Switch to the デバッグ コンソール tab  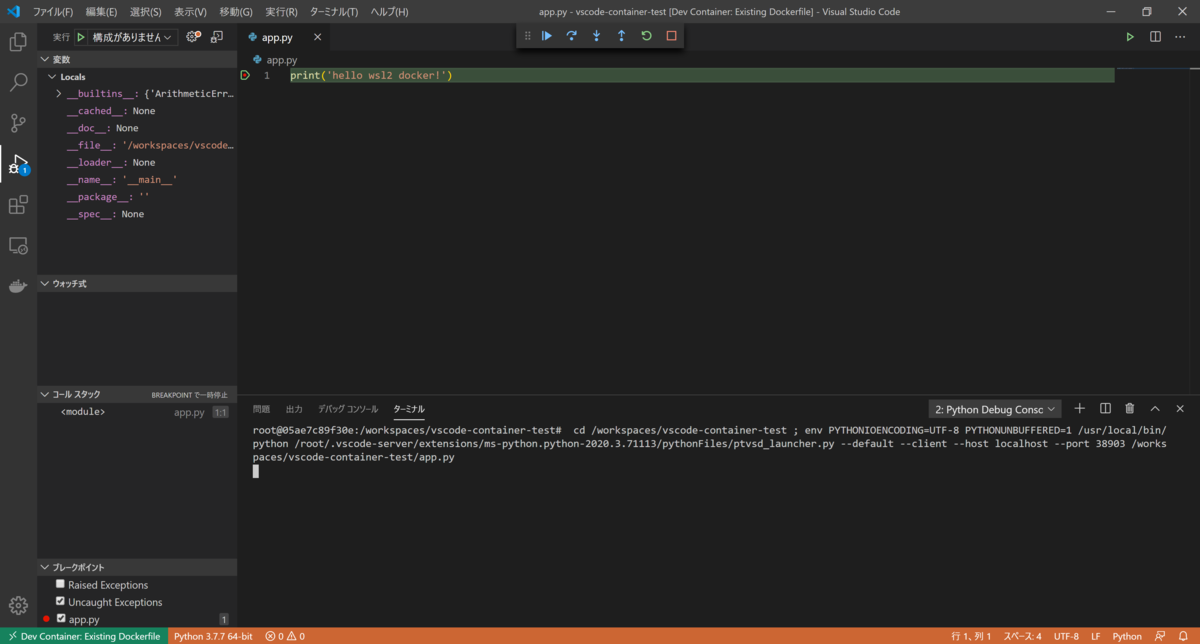tap(348, 409)
